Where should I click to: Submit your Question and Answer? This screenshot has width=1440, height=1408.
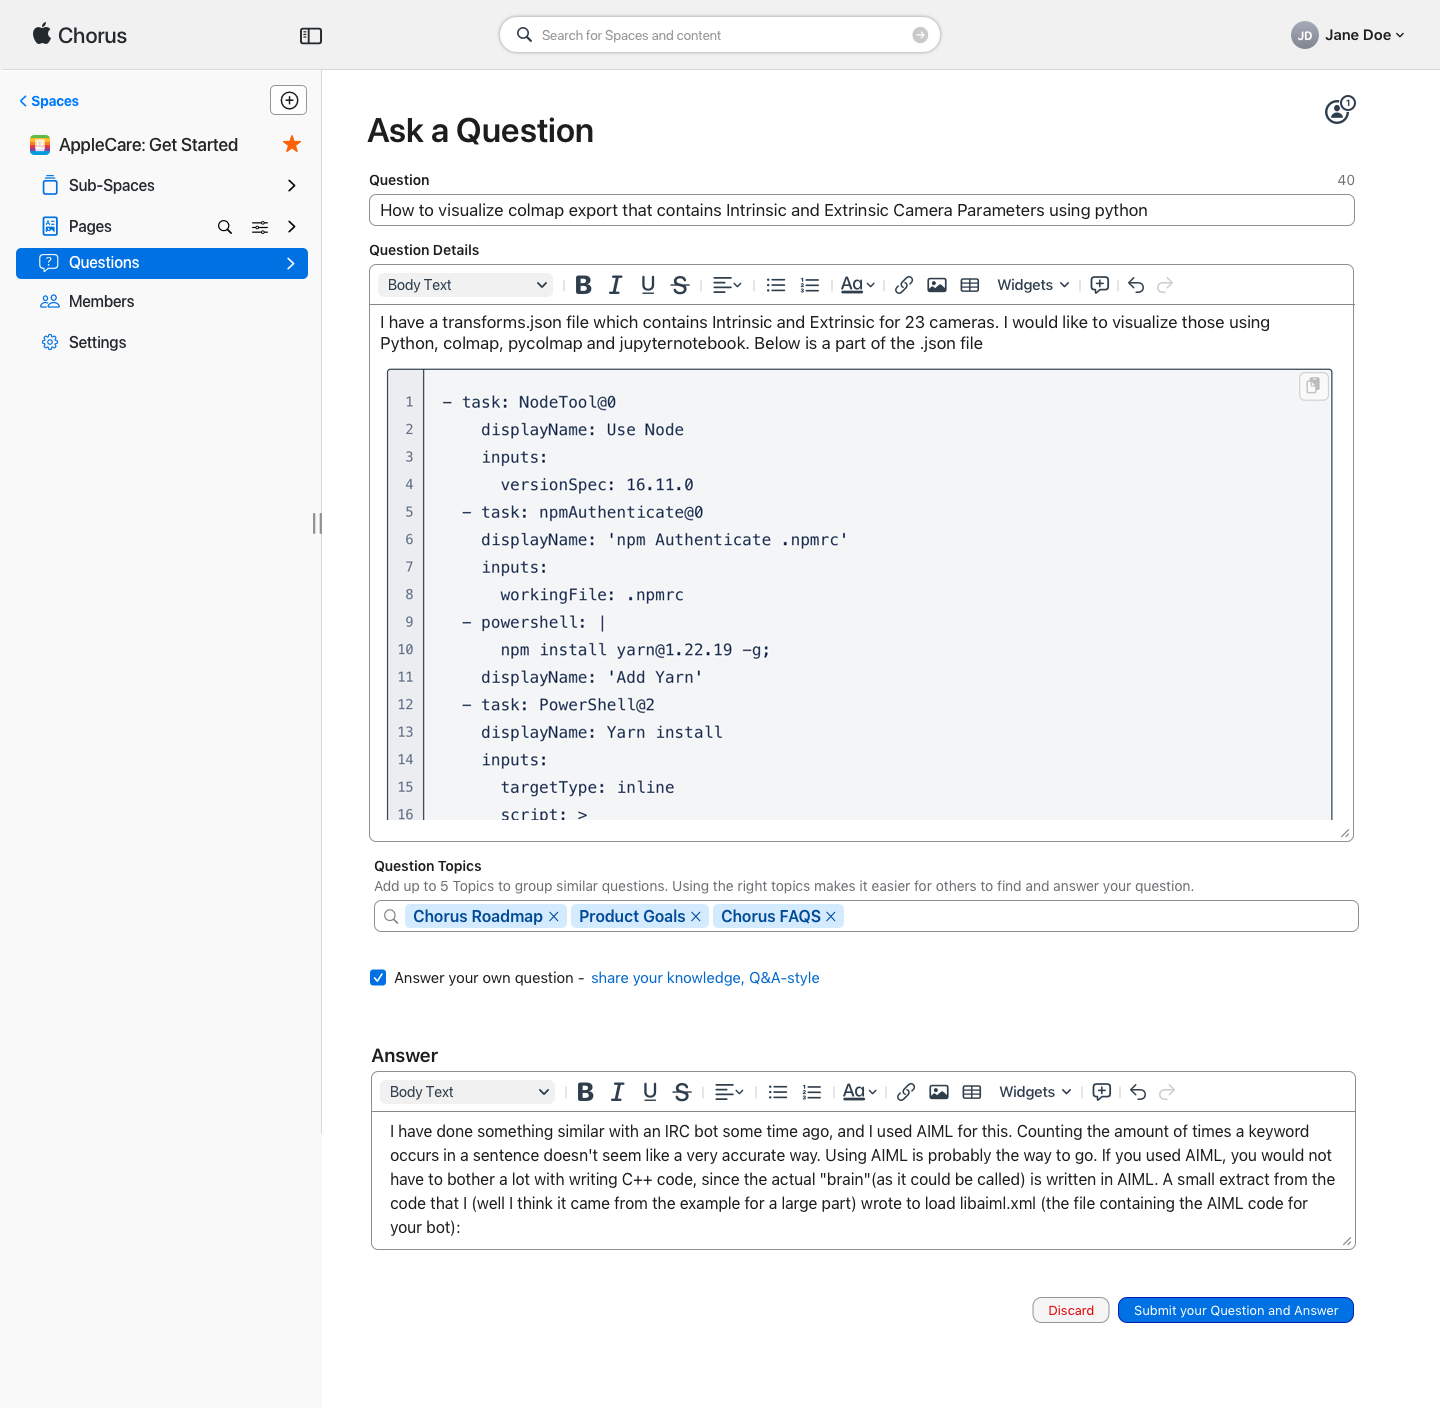point(1235,1310)
